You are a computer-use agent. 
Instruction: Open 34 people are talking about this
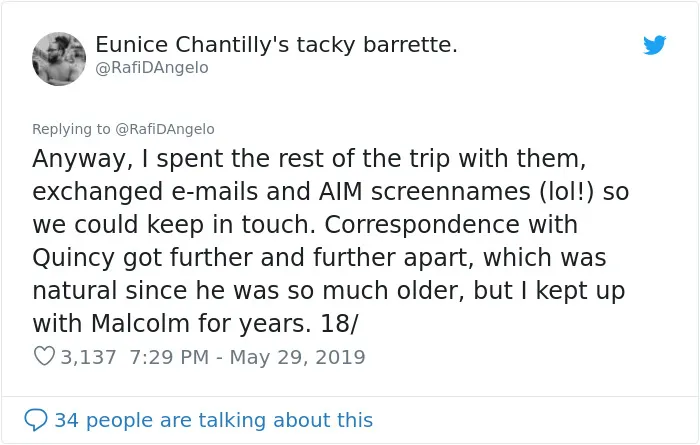click(x=213, y=420)
